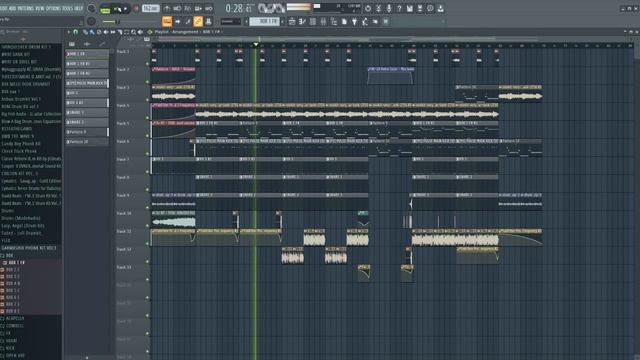The height and width of the screenshot is (360, 640).
Task: Open the playlist options arrow menu
Action: pos(69,32)
